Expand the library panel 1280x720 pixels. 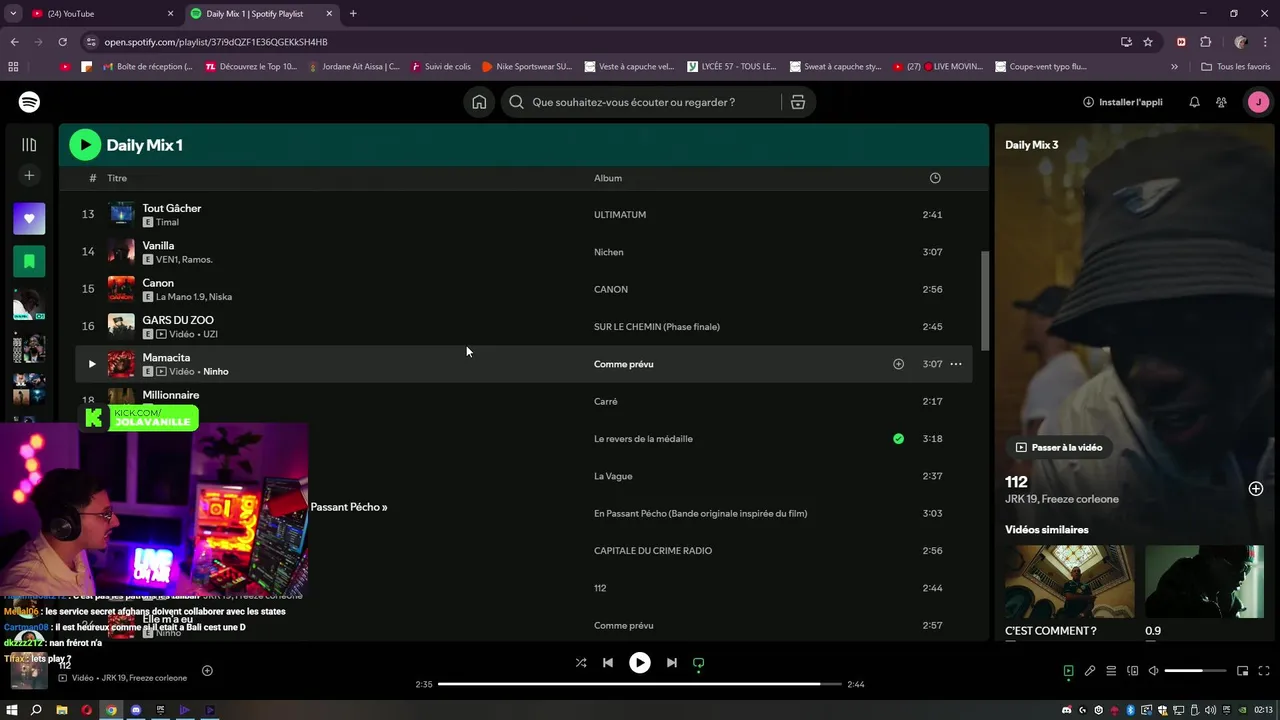tap(29, 145)
